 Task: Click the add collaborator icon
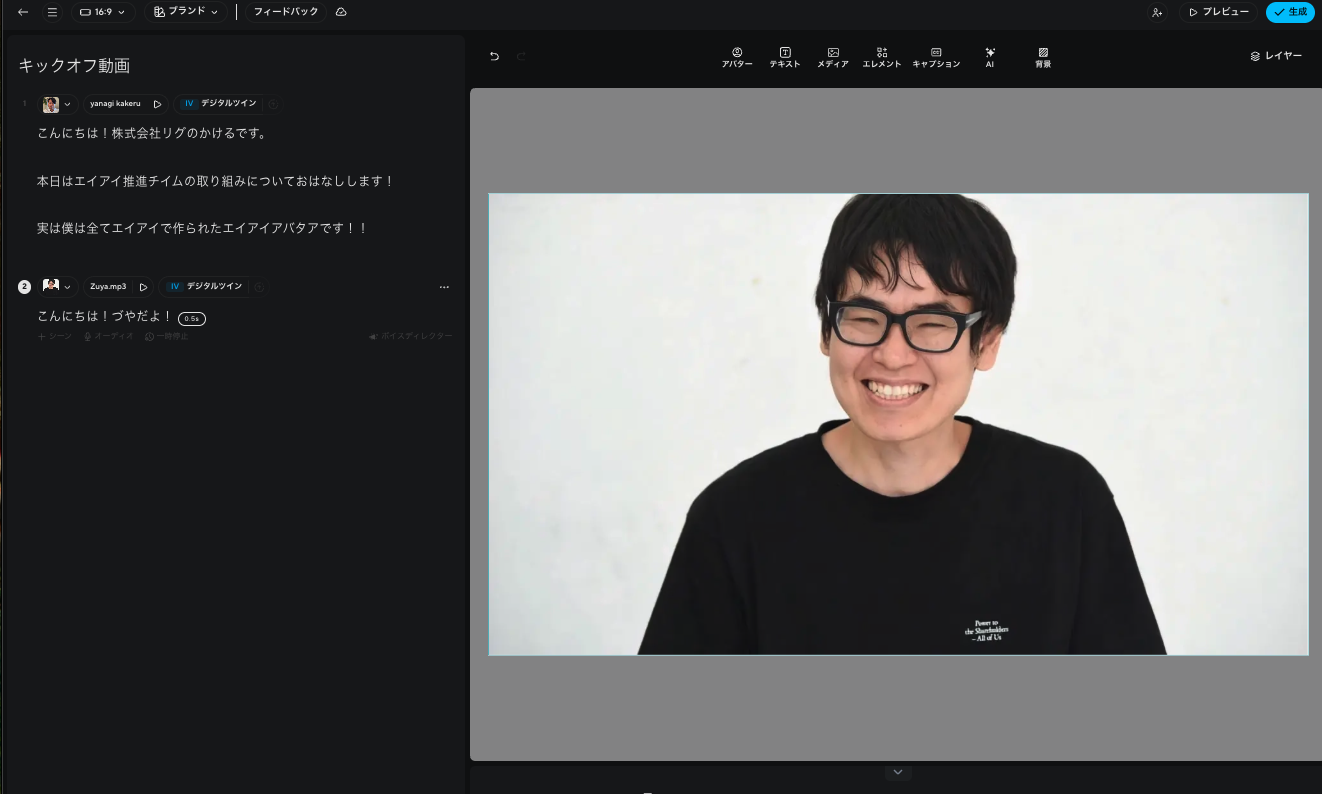point(1157,12)
